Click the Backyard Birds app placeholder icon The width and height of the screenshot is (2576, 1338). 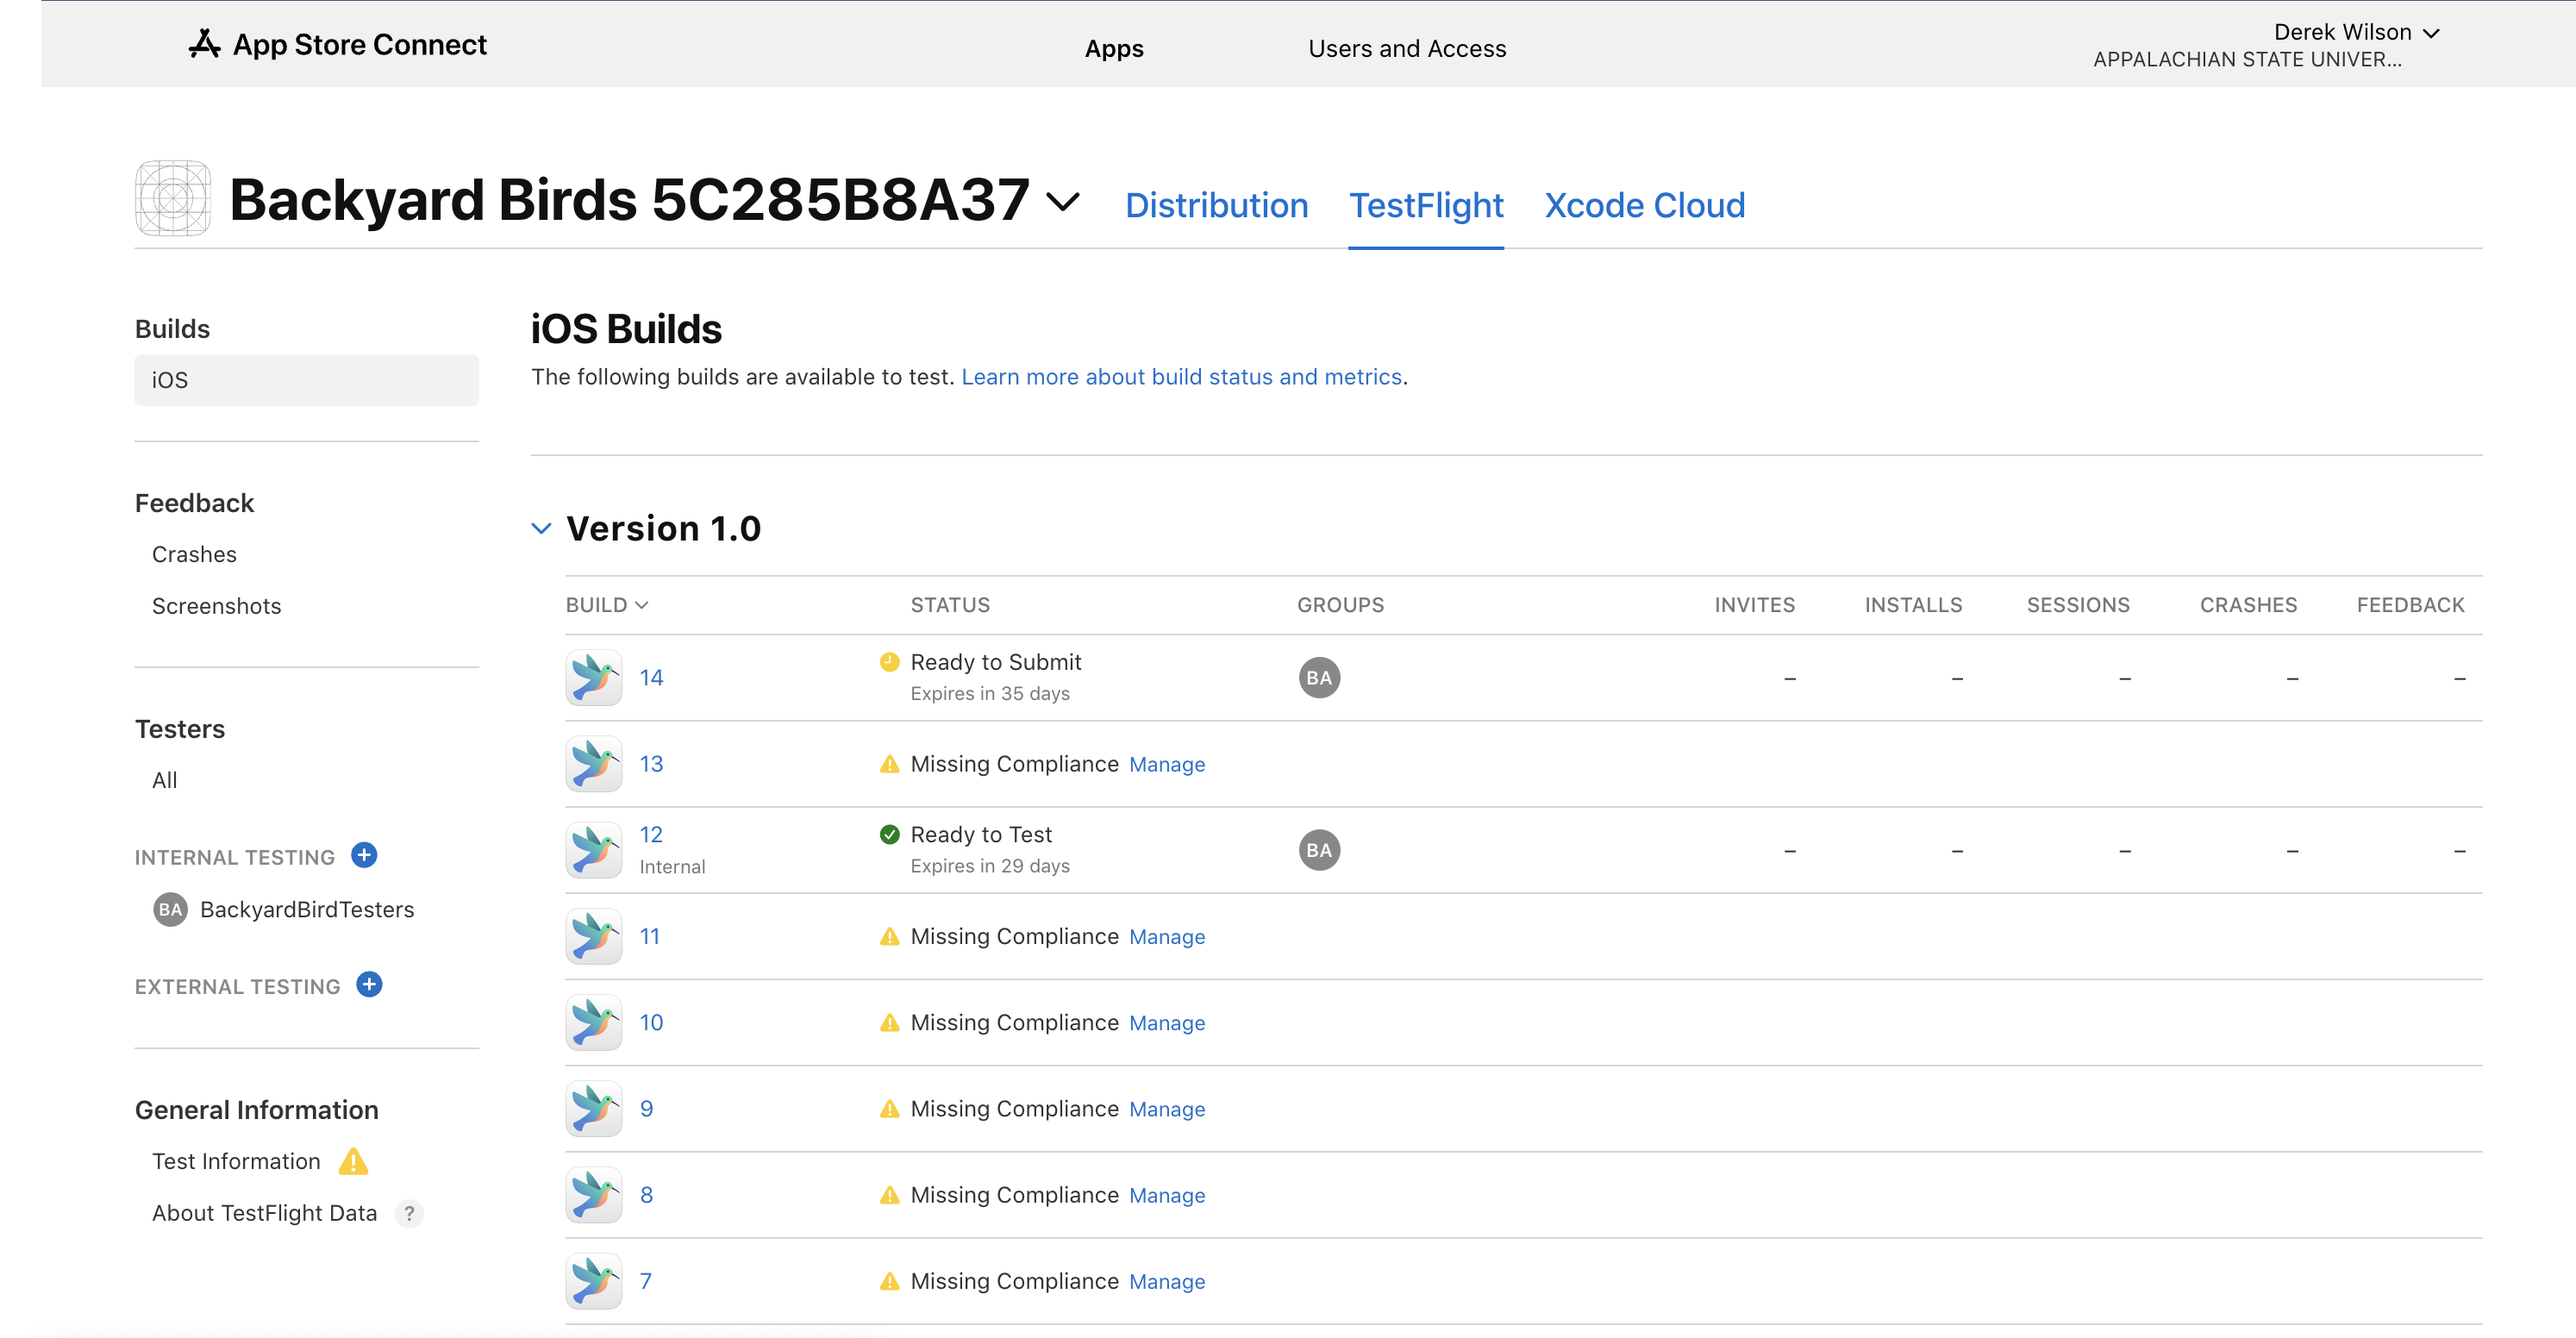pos(172,198)
